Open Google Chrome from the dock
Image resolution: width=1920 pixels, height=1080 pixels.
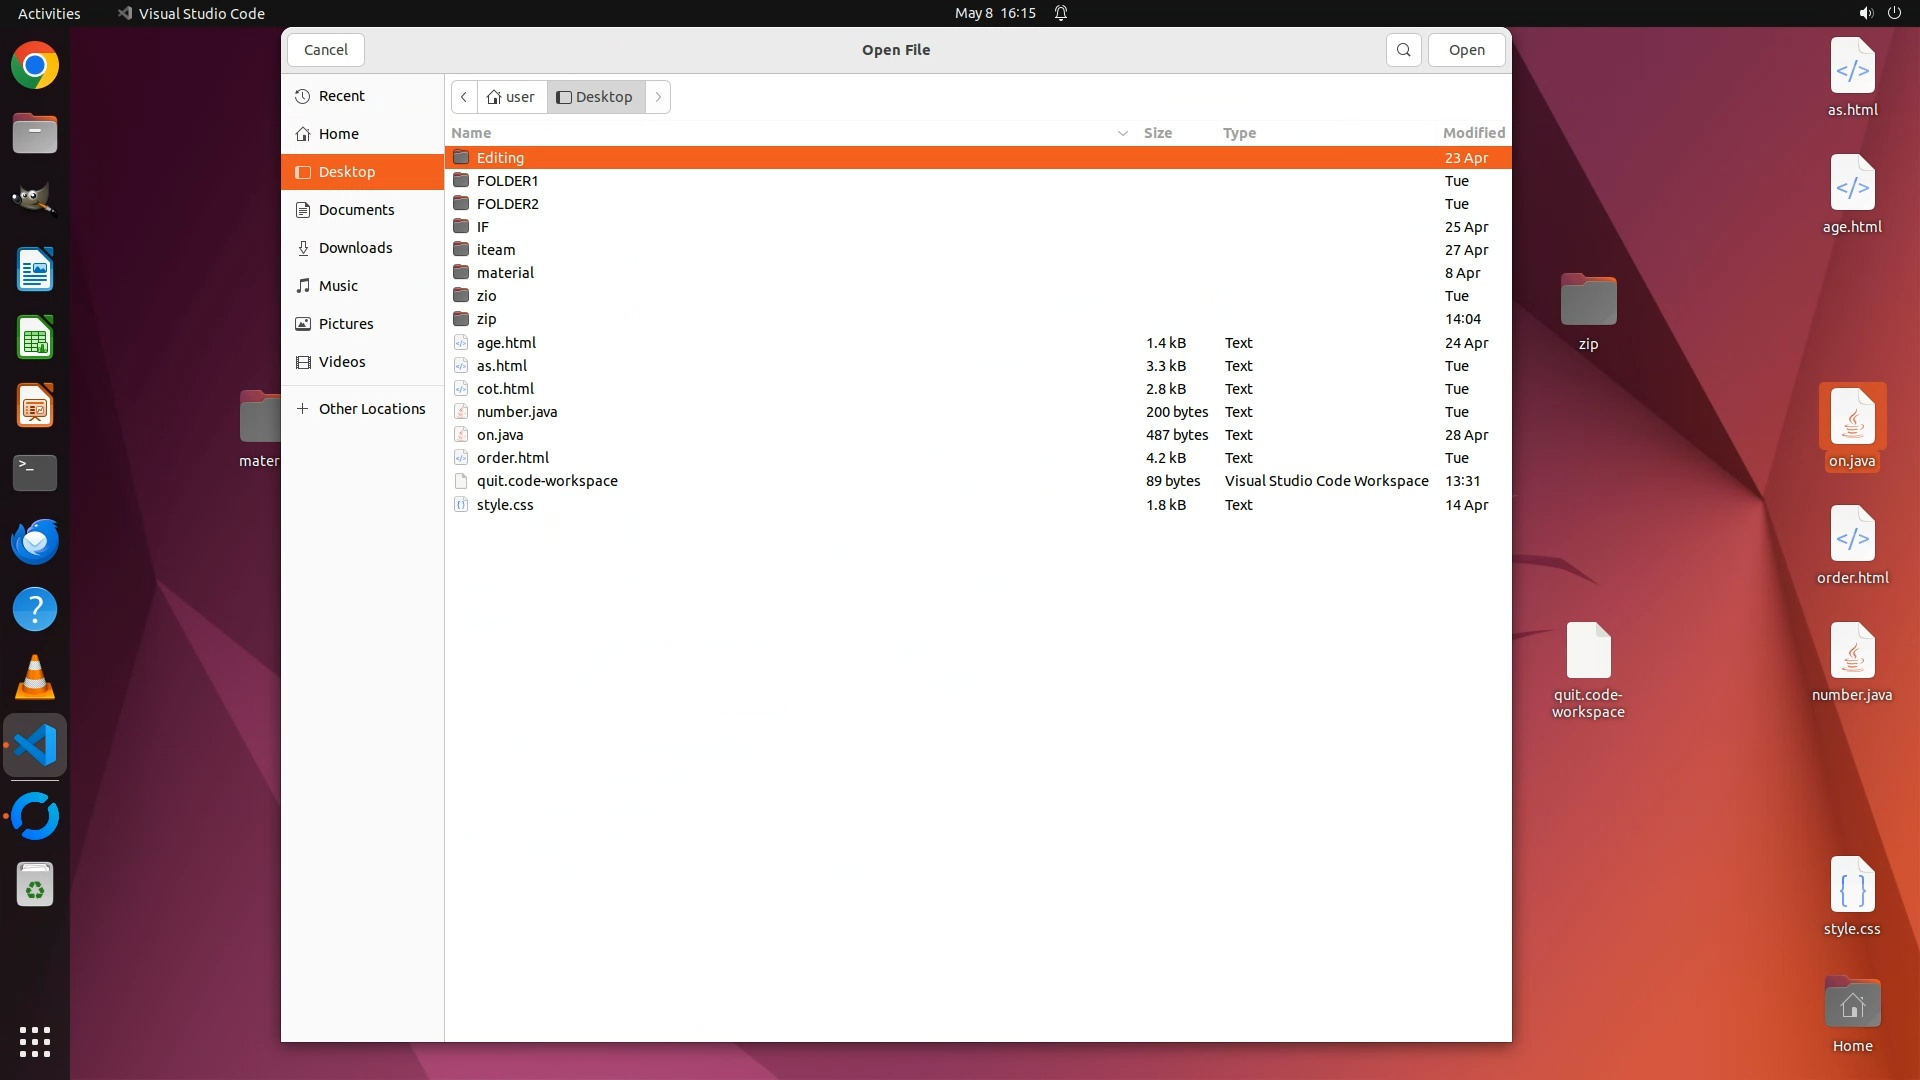pyautogui.click(x=35, y=66)
